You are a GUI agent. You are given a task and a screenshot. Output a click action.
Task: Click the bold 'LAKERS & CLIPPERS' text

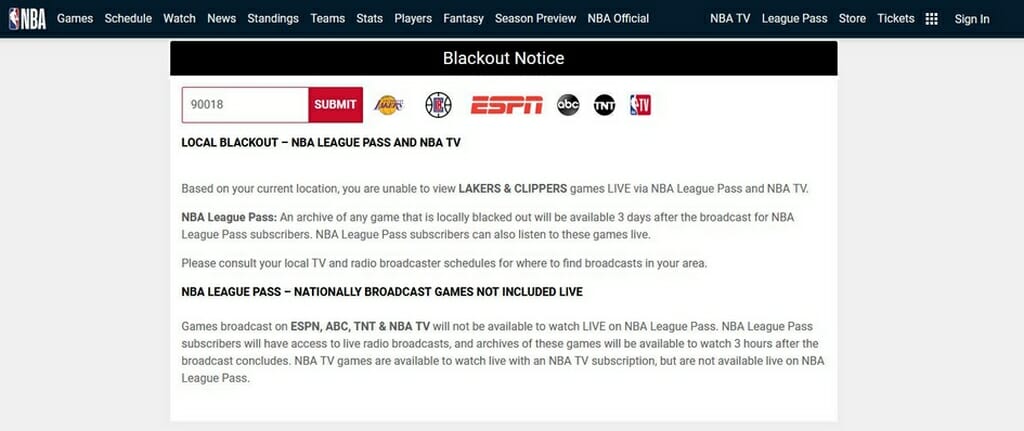point(513,189)
